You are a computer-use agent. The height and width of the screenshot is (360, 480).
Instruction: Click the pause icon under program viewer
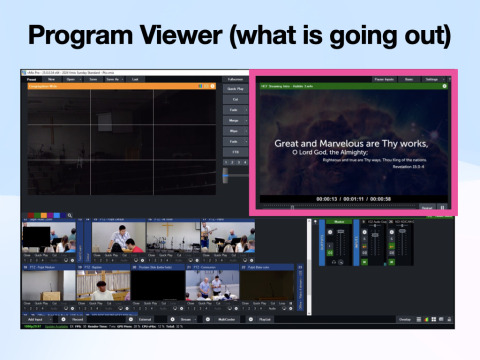click(x=443, y=208)
